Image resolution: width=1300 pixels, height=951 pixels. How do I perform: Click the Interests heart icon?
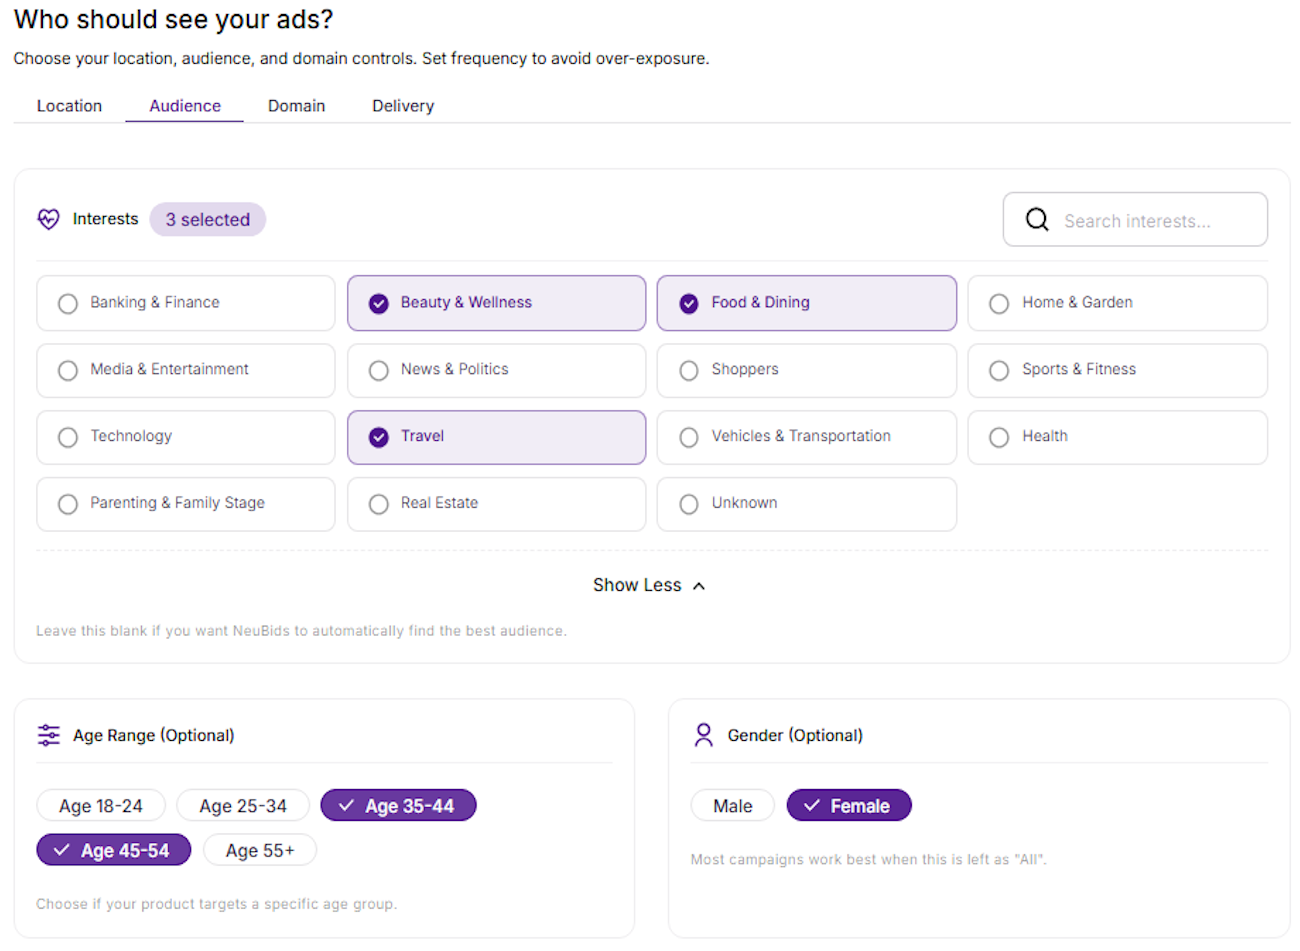pyautogui.click(x=48, y=219)
